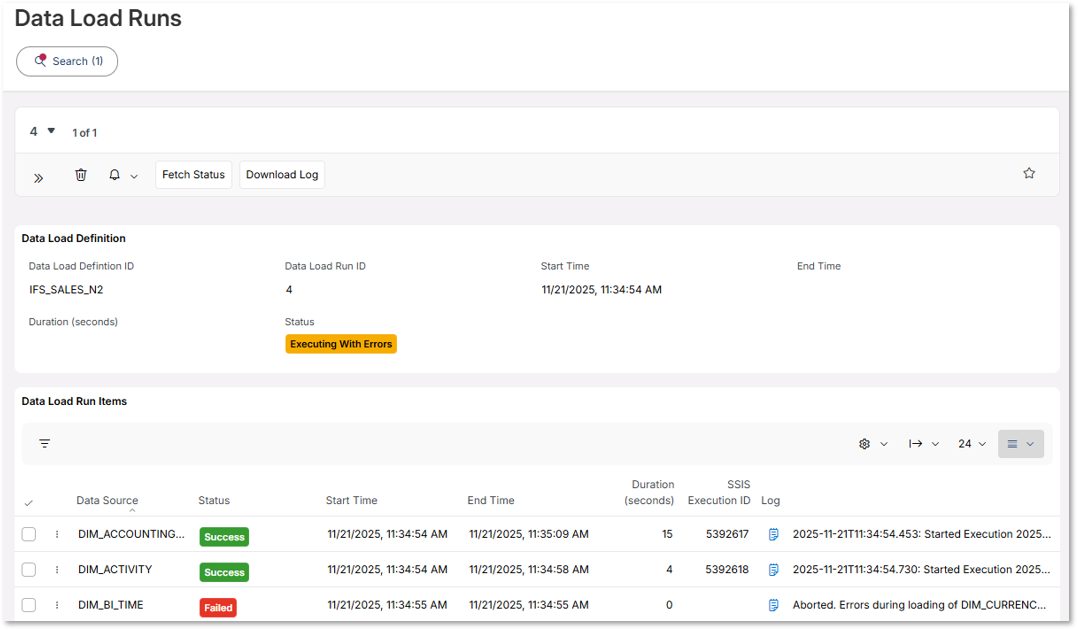Click the export arrow icon
Image resolution: width=1078 pixels, height=630 pixels.
pos(915,444)
